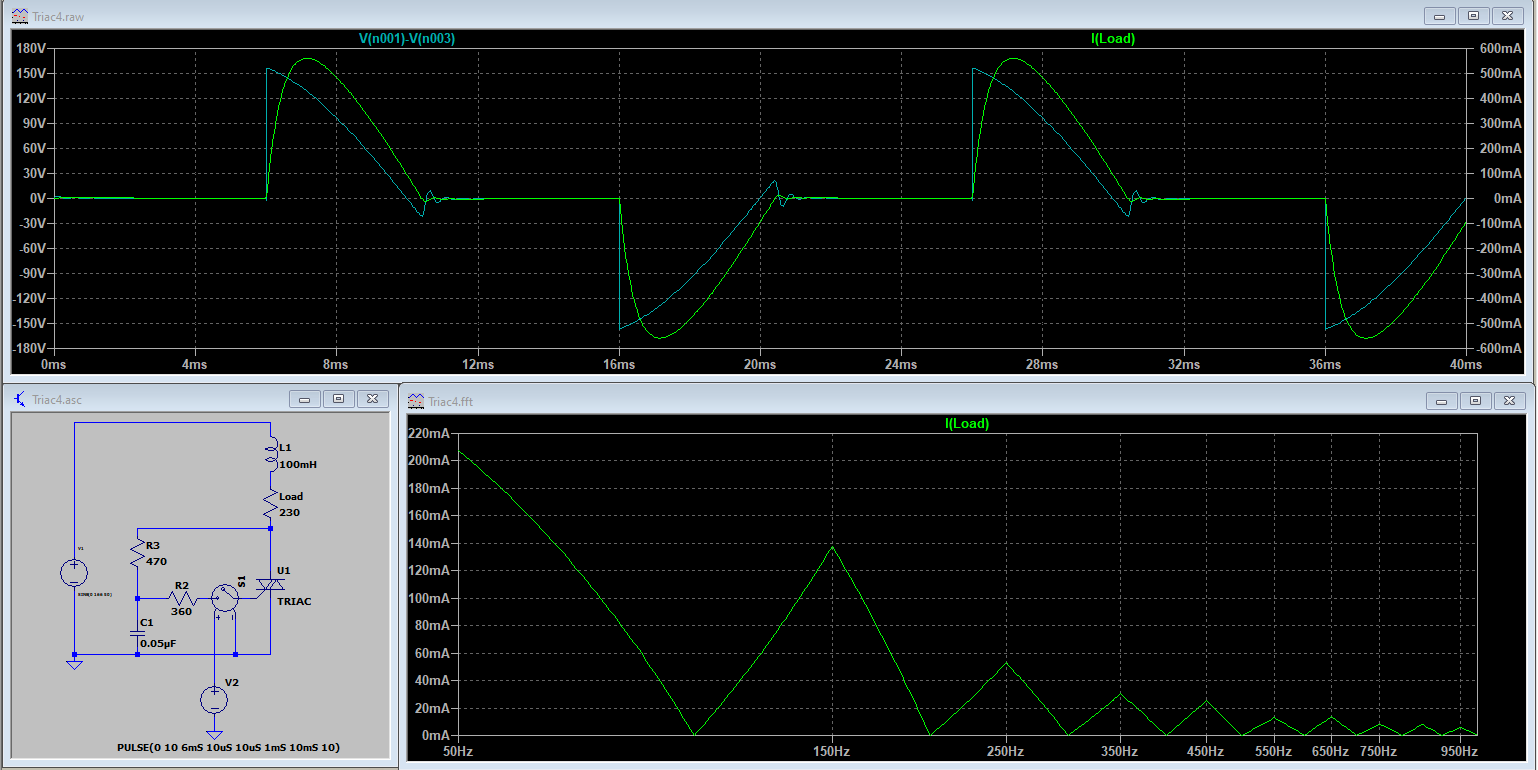The width and height of the screenshot is (1538, 770).
Task: Minimize the Triac4.fft window
Action: point(1442,401)
